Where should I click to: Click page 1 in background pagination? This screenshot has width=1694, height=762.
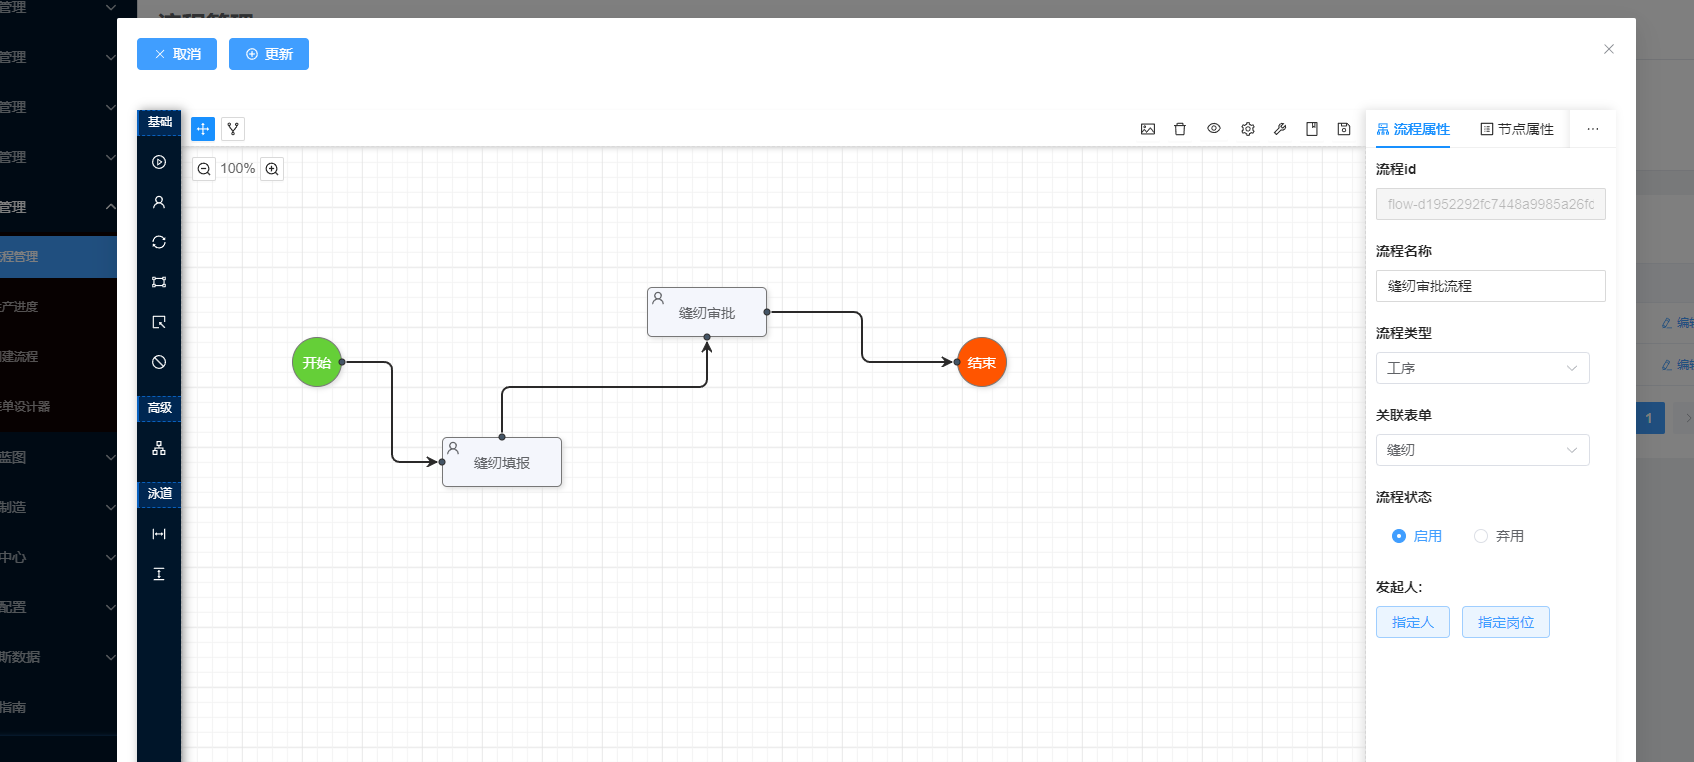(x=1650, y=418)
